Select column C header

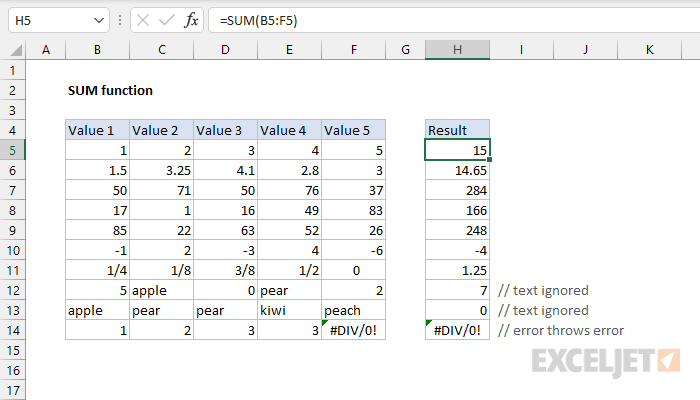coord(162,50)
